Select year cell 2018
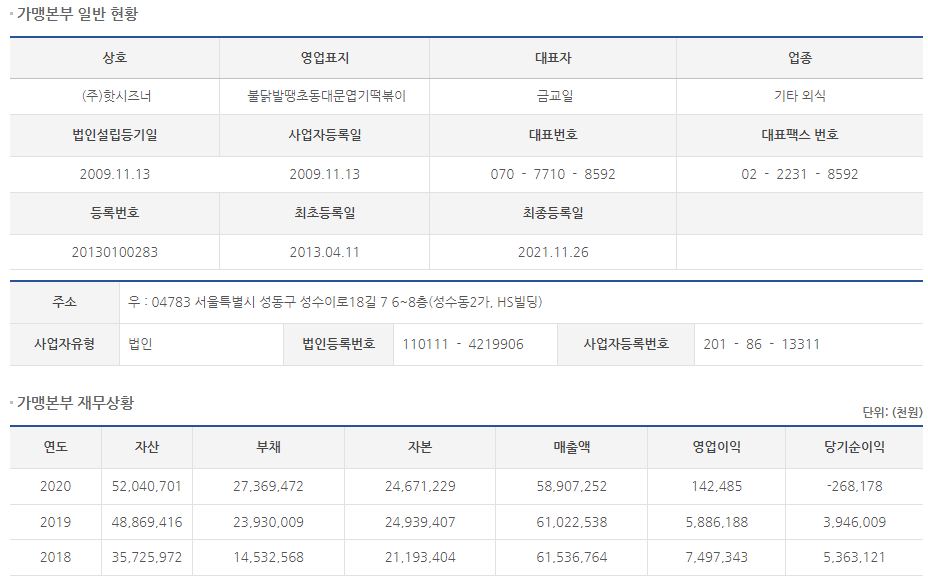The width and height of the screenshot is (928, 584). tap(56, 557)
